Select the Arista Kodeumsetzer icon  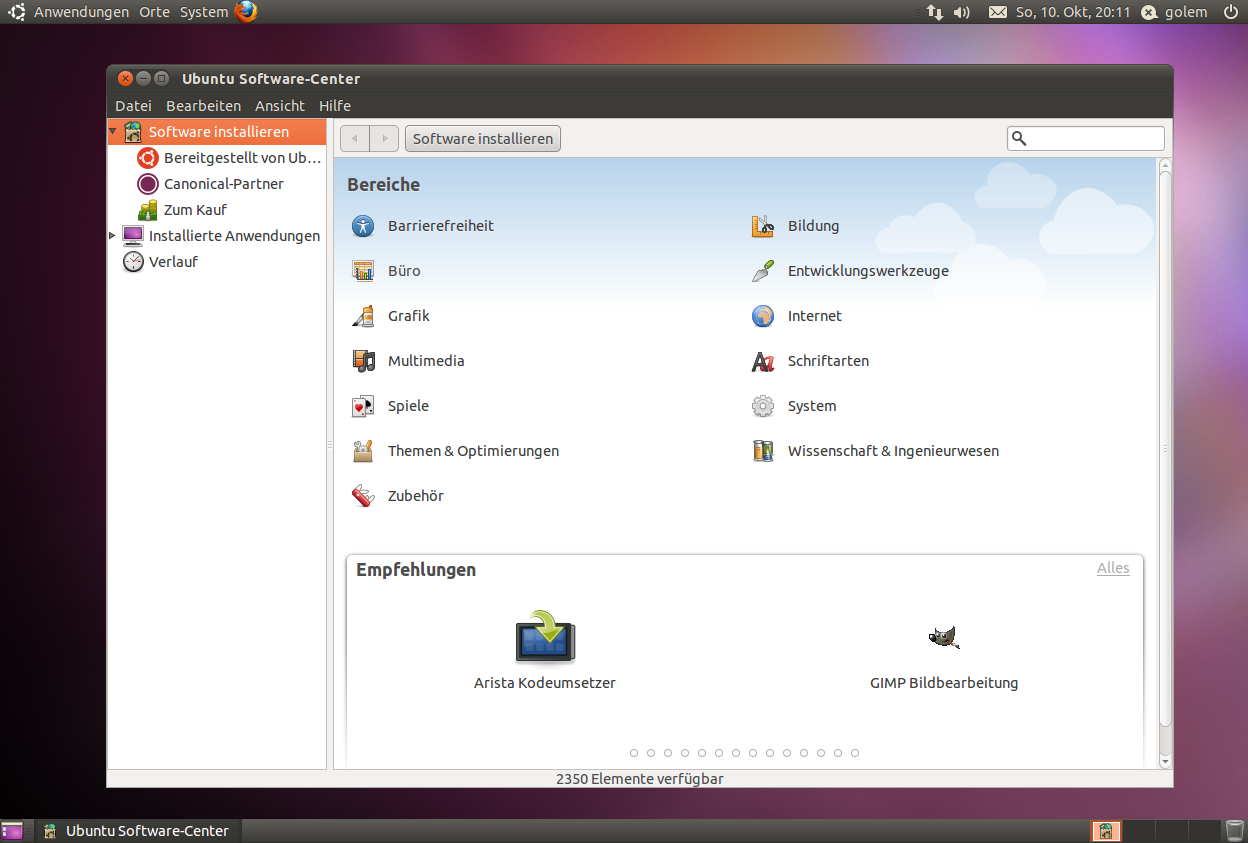[x=545, y=637]
